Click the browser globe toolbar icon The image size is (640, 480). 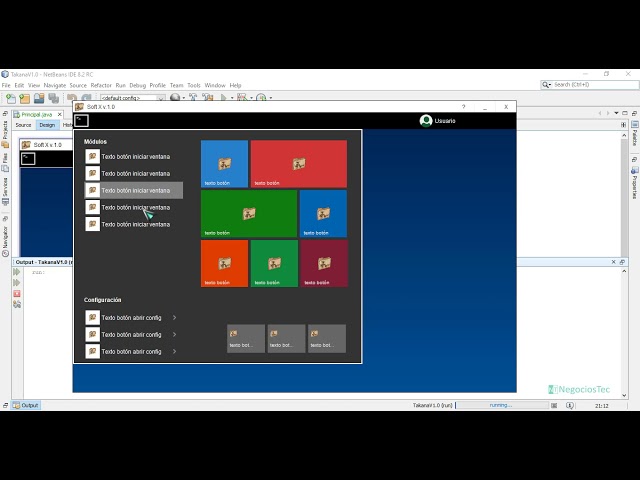(x=175, y=98)
